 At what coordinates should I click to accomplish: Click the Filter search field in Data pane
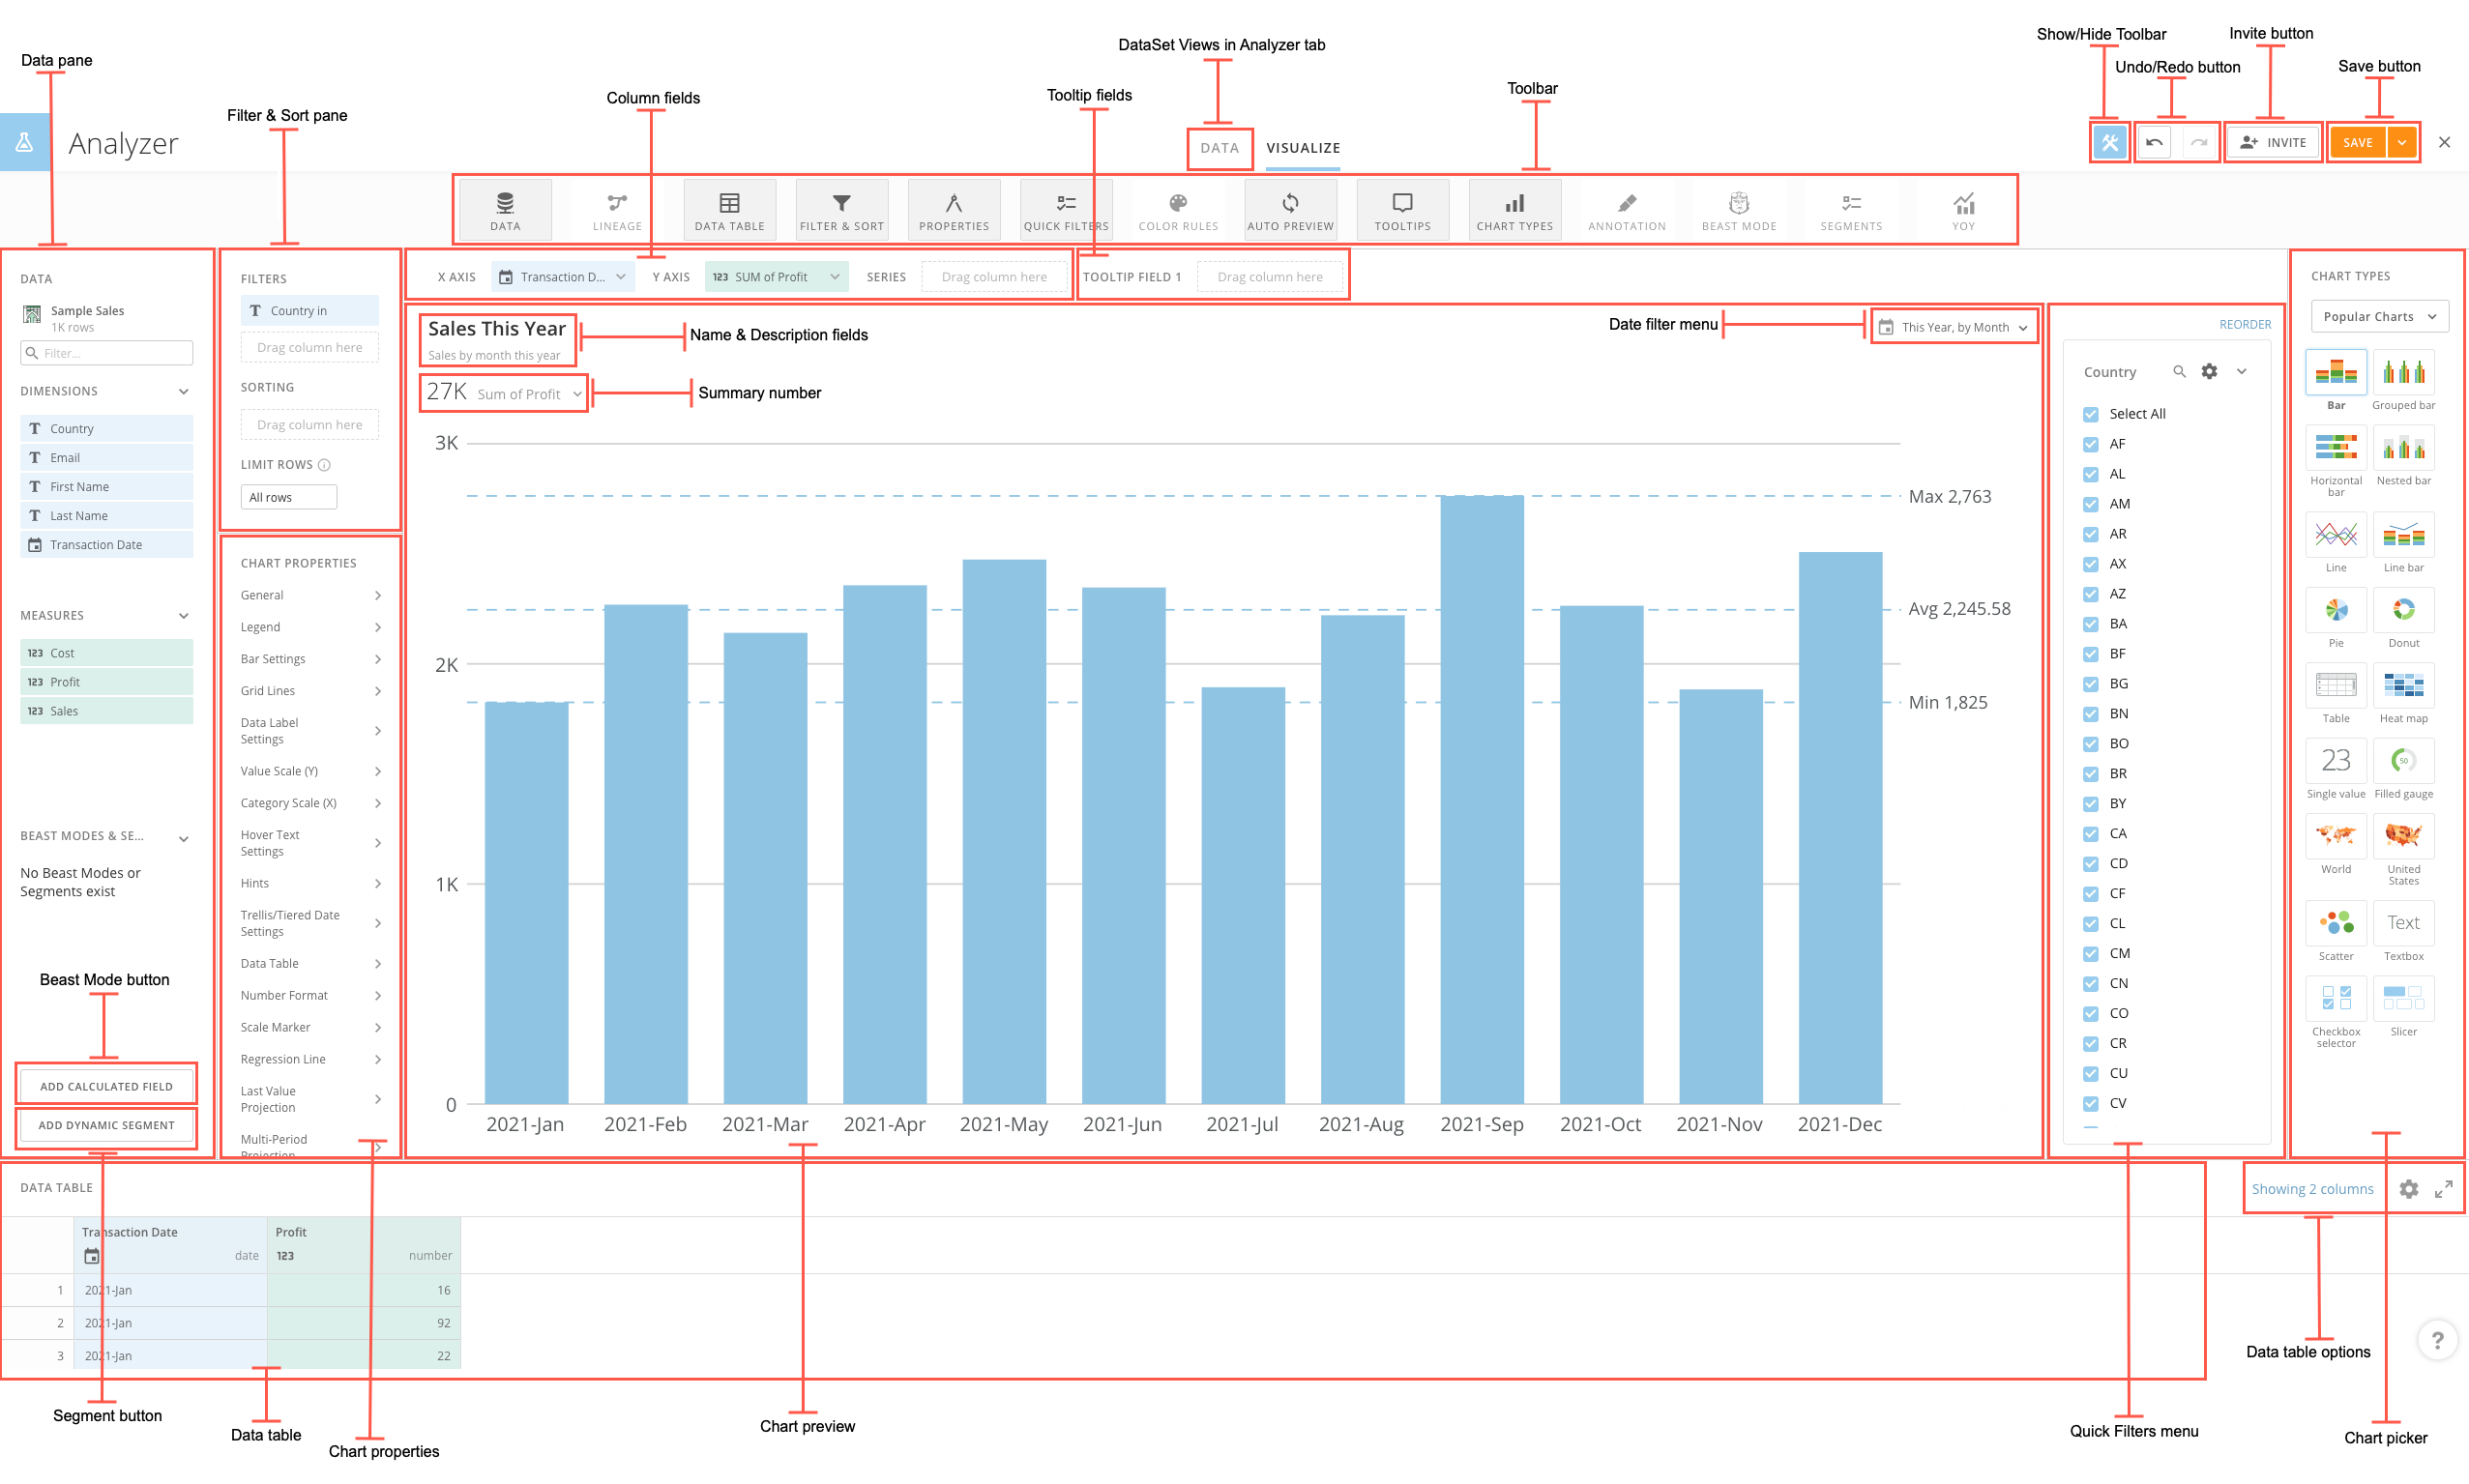click(x=107, y=352)
